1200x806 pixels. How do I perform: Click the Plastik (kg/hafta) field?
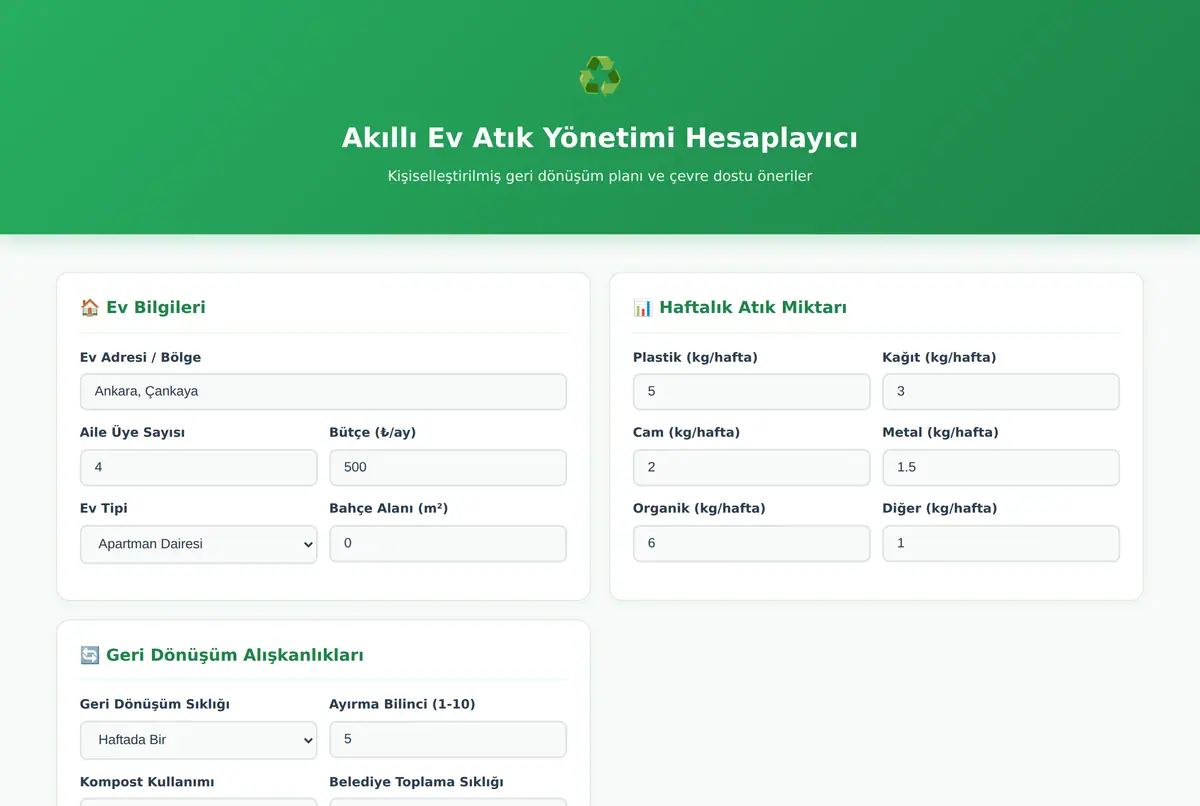tap(752, 391)
